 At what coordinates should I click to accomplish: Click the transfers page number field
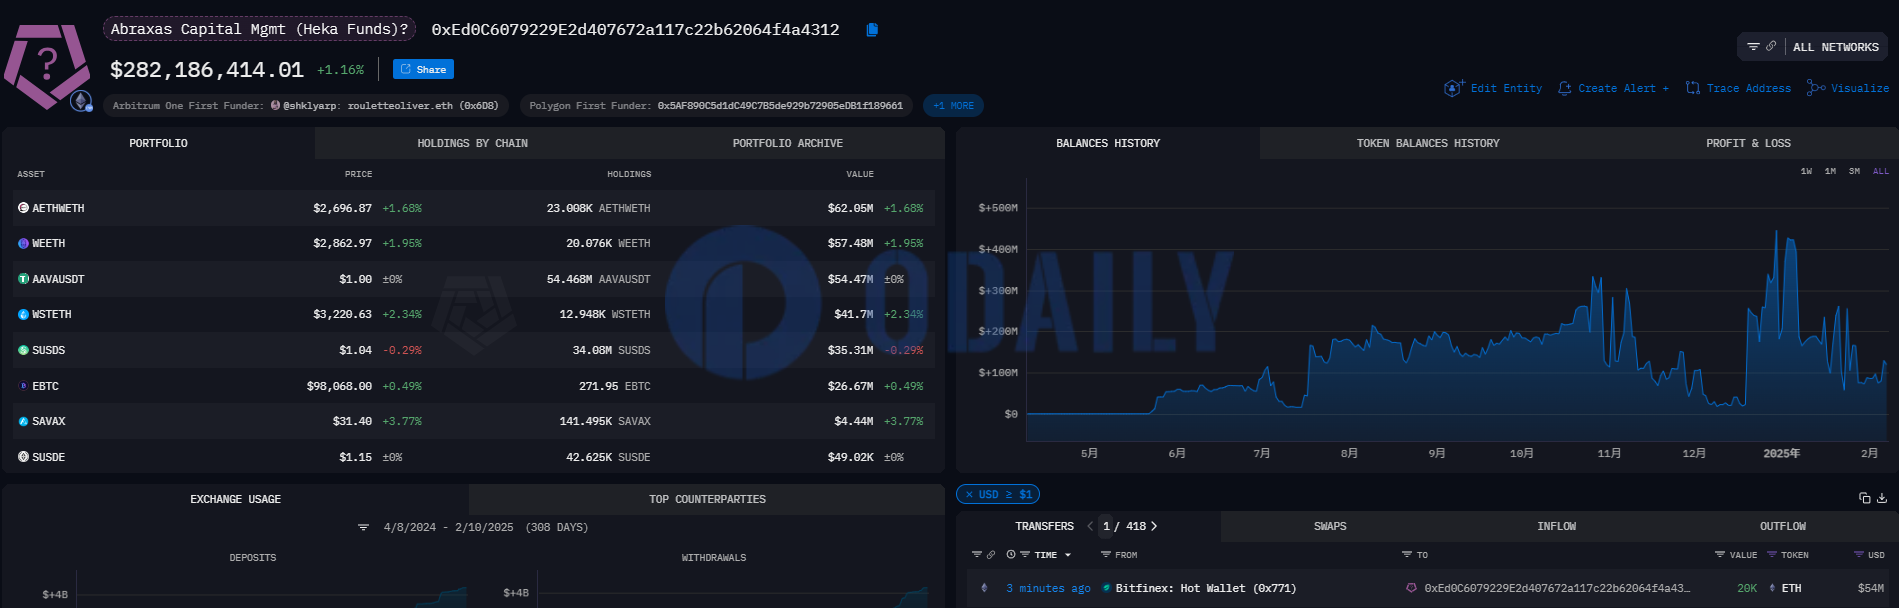1106,526
